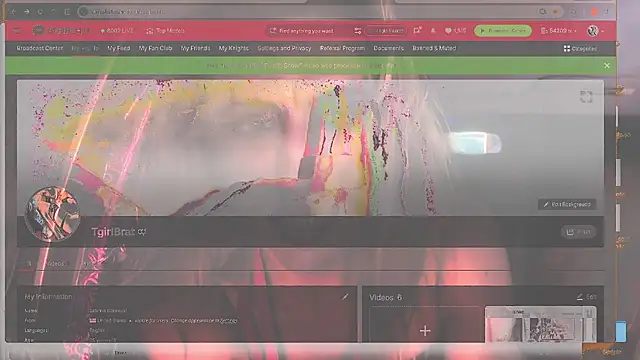Open the messages icon with red badge
640x360 pixels.
[x=417, y=30]
